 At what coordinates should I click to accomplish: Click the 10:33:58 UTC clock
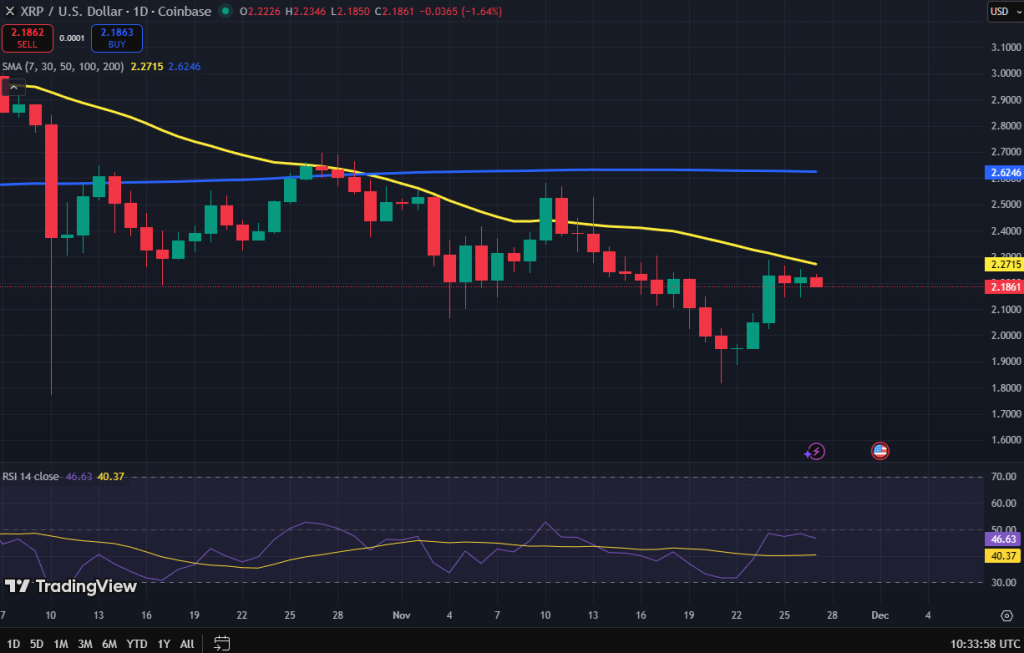click(x=985, y=644)
